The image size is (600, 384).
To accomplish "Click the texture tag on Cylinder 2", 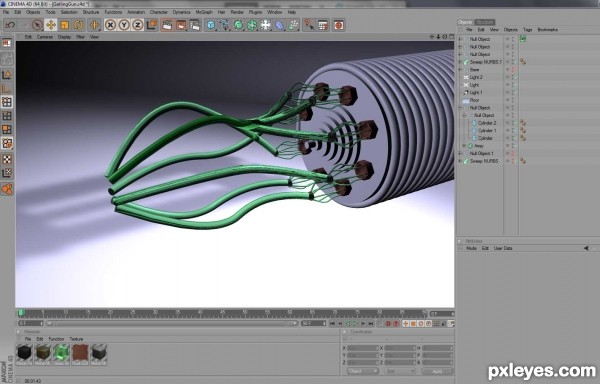I will 523,123.
